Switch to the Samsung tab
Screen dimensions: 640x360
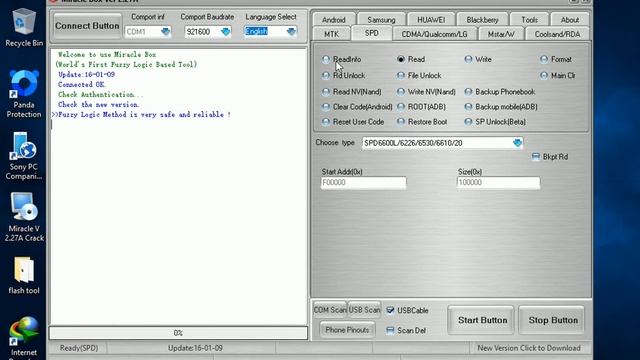point(381,20)
